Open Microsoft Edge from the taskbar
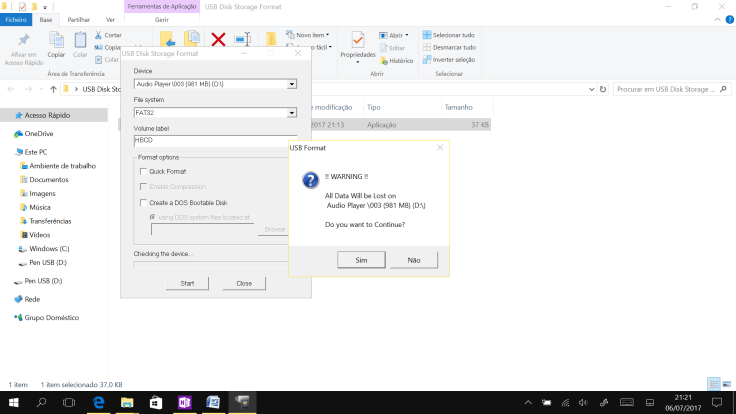The height and width of the screenshot is (414, 736). [x=99, y=402]
